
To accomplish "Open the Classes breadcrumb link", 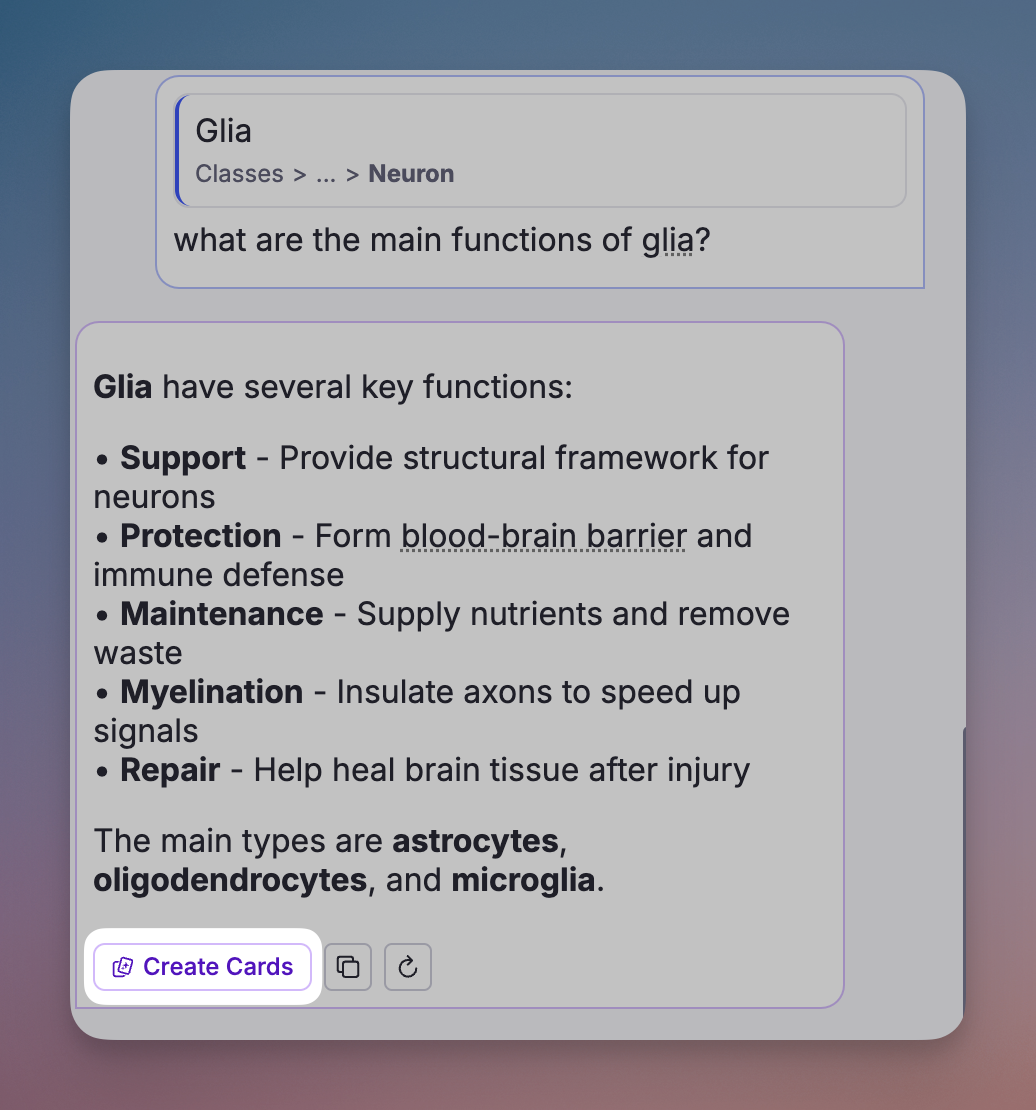I will point(239,174).
